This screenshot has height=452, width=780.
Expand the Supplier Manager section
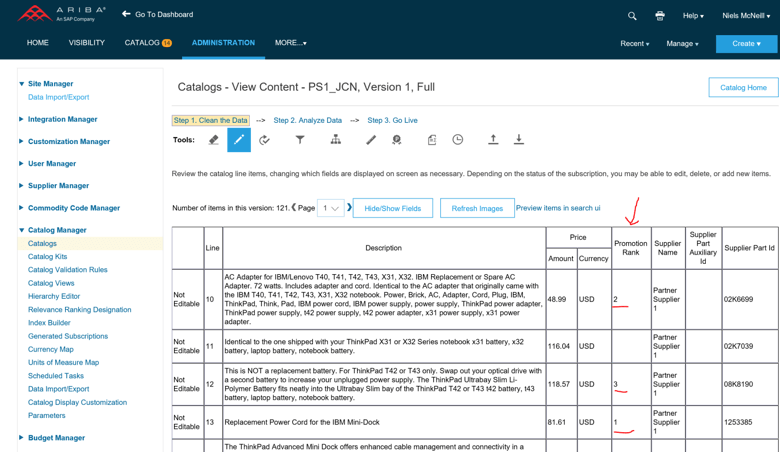[21, 185]
